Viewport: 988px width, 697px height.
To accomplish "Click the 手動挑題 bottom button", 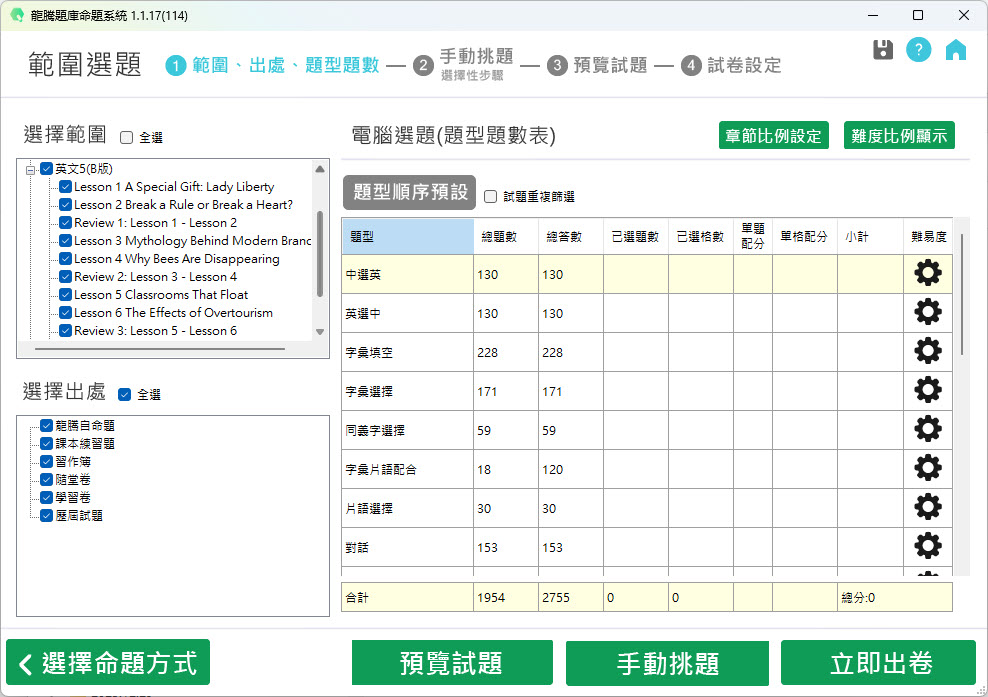I will coord(667,663).
